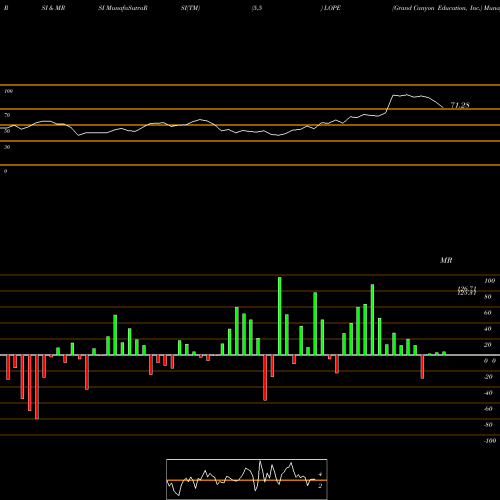This screenshot has width=500, height=500.
Task: Select the tallest green MR bar
Action: 279,316
